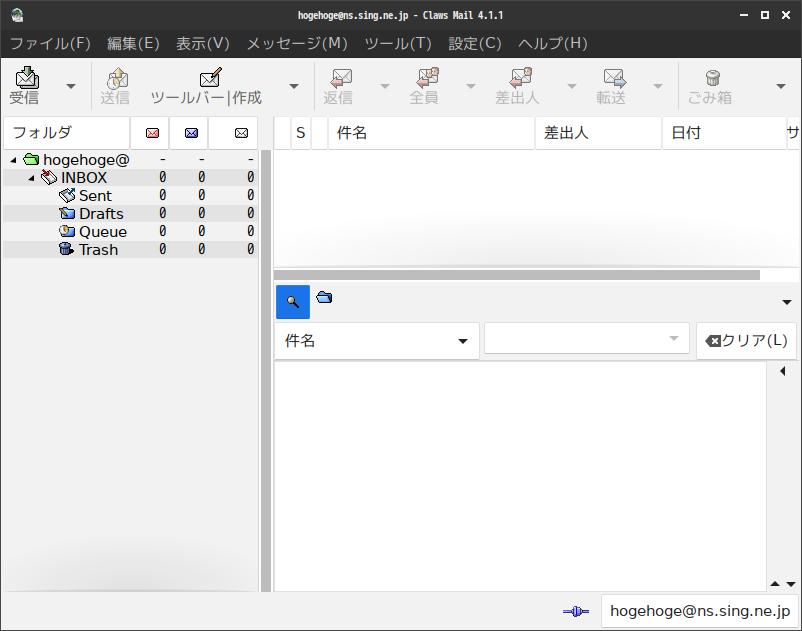Select the INBOX folder
802x631 pixels.
tap(130, 177)
